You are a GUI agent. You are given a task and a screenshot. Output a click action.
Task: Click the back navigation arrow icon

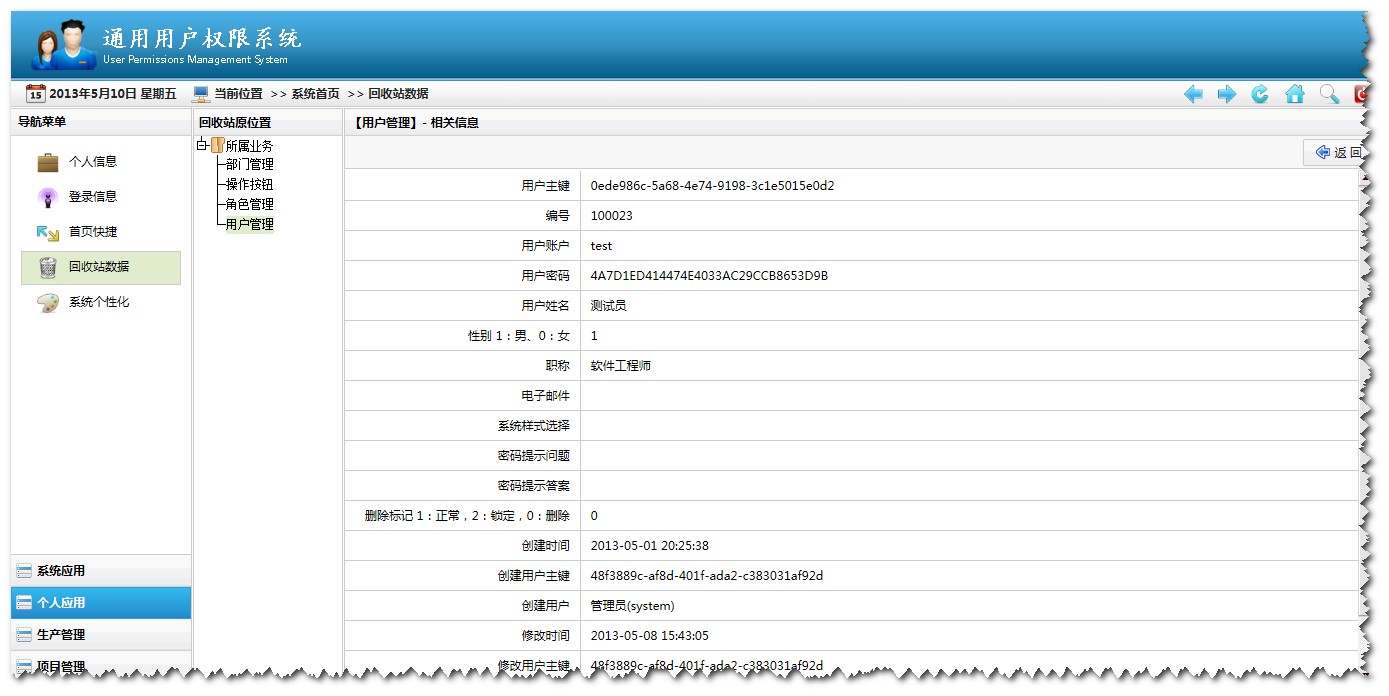pos(1194,93)
